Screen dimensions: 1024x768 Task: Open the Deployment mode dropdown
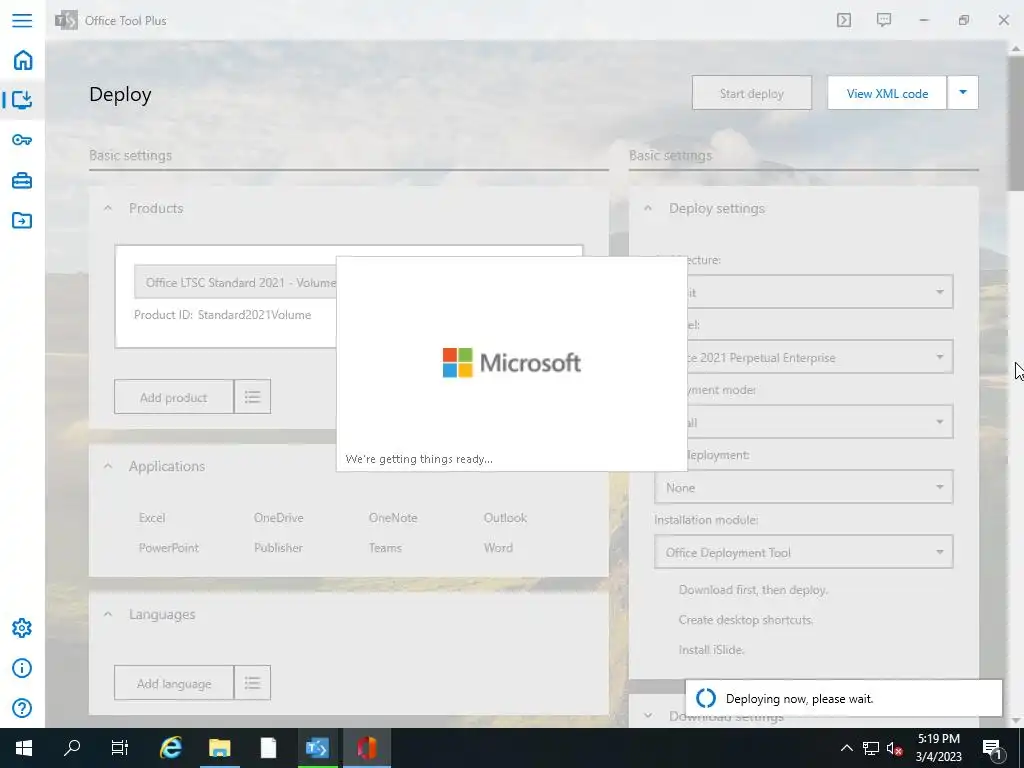tap(820, 422)
